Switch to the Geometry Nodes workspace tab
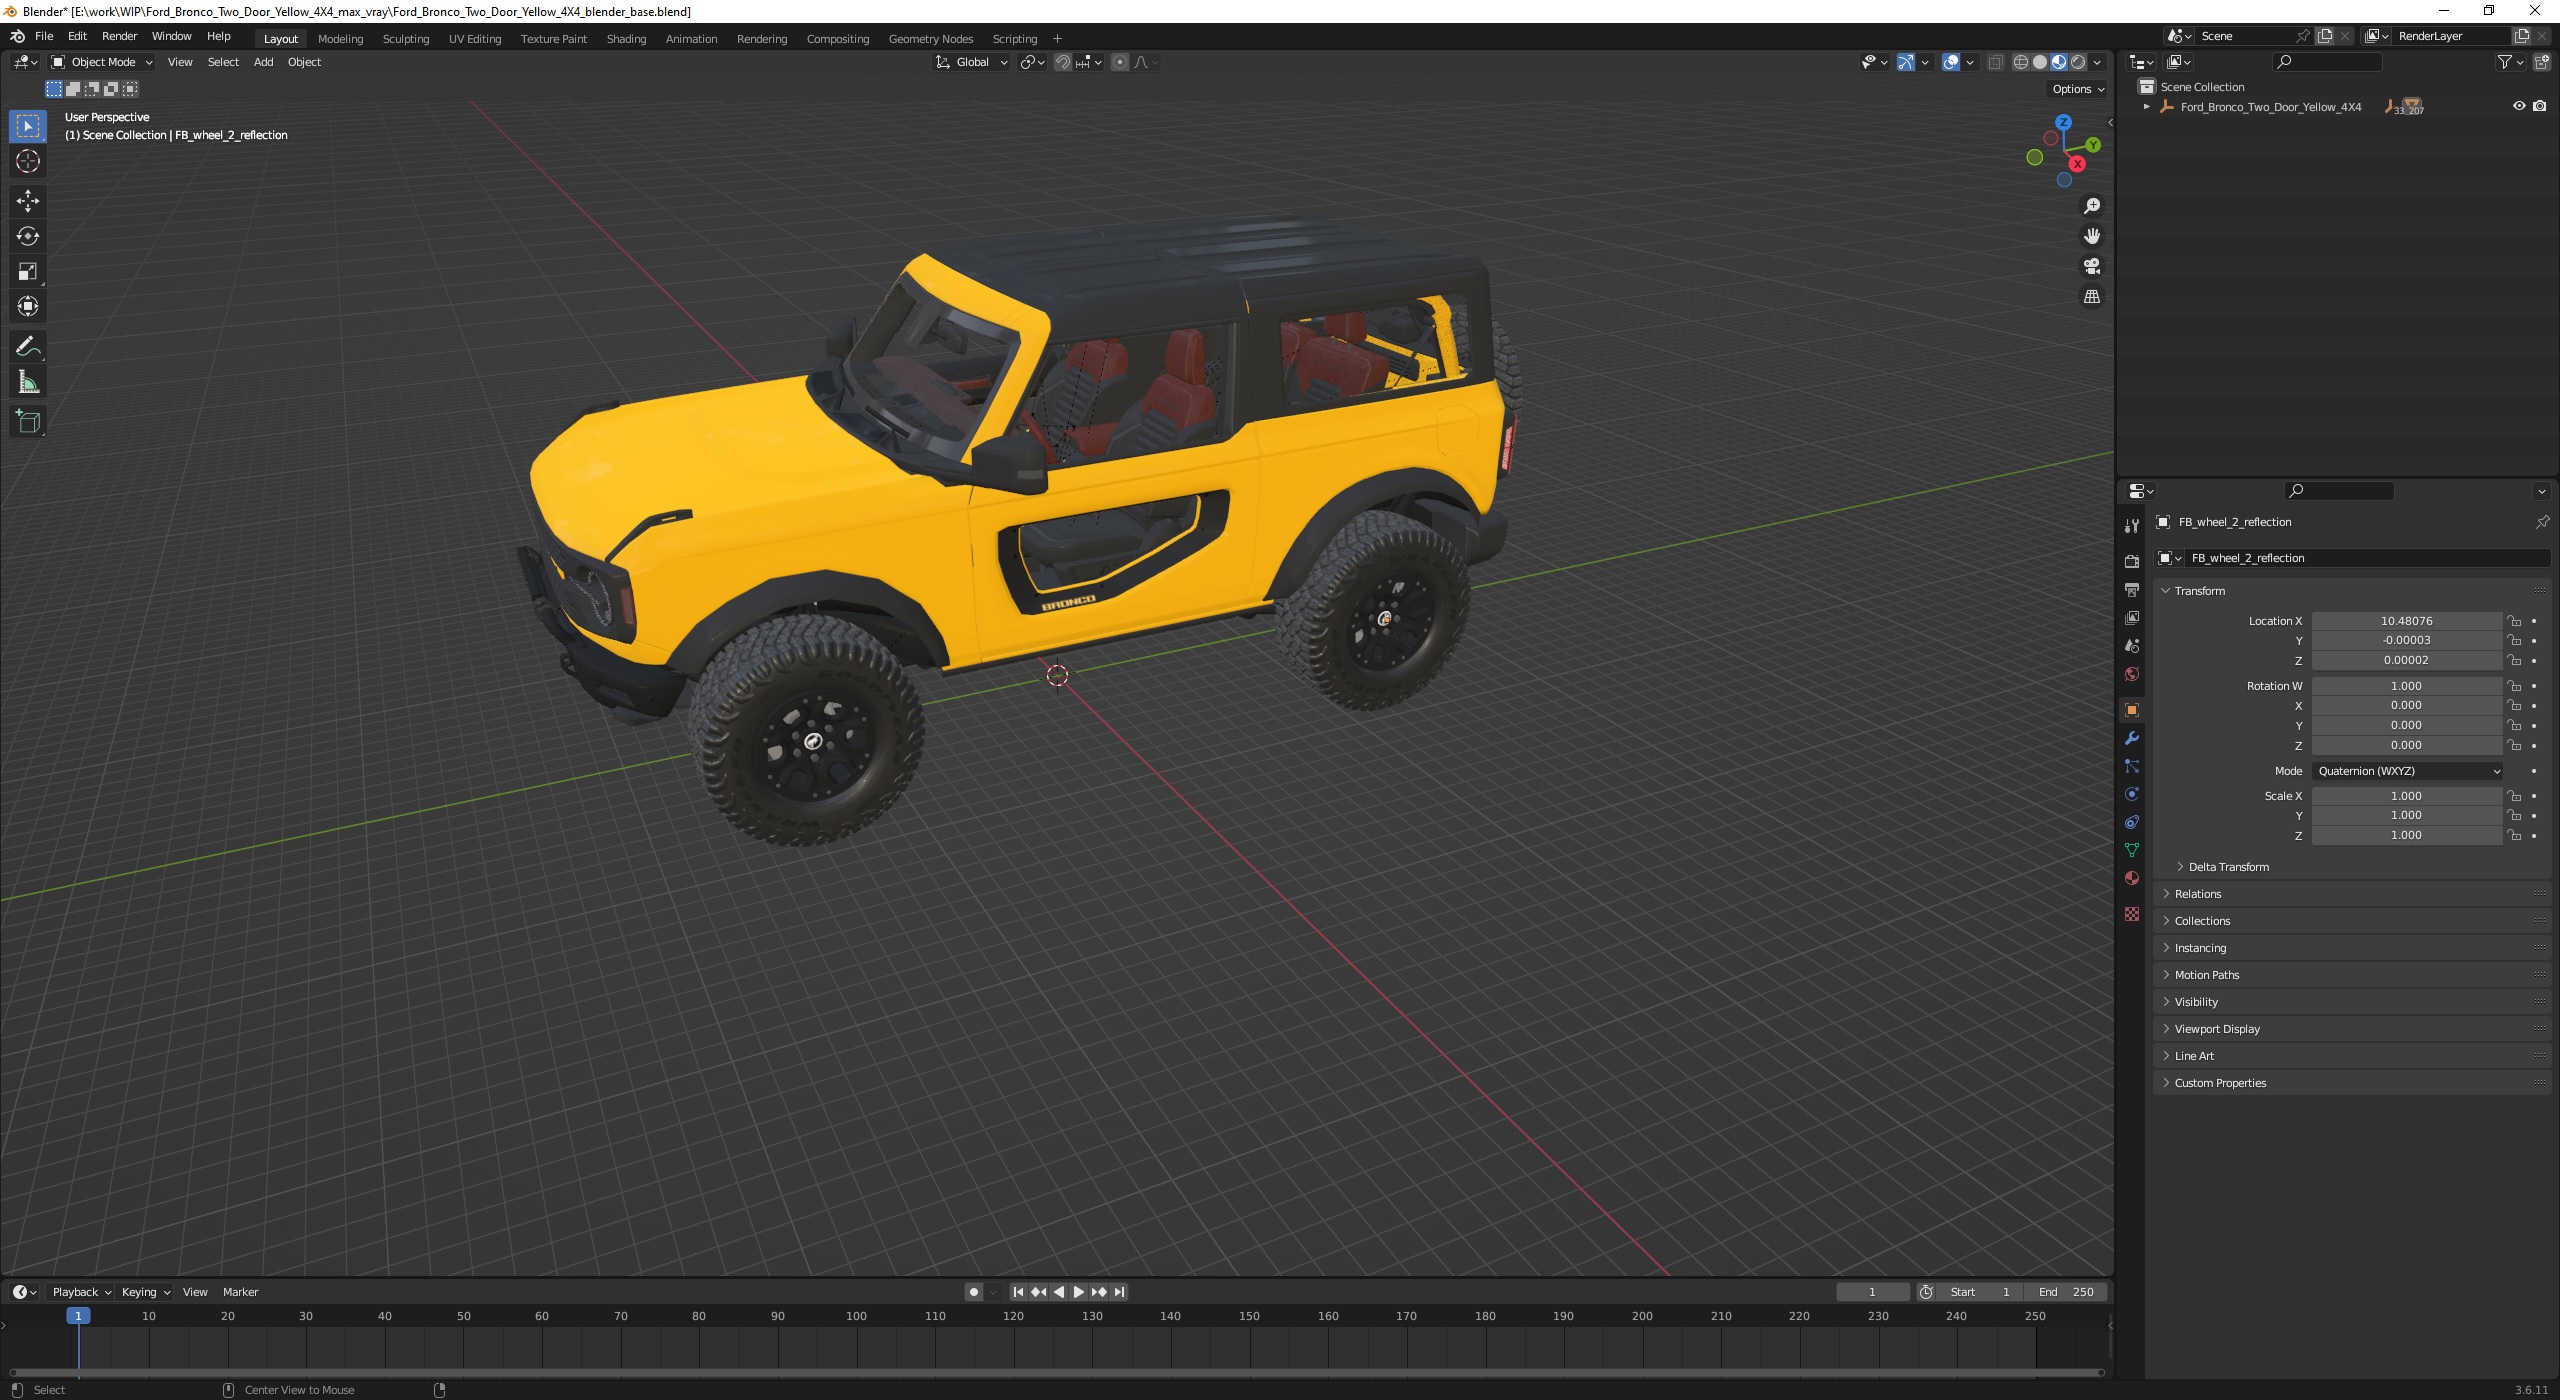Screen dimensions: 2560x1400 (930, 39)
